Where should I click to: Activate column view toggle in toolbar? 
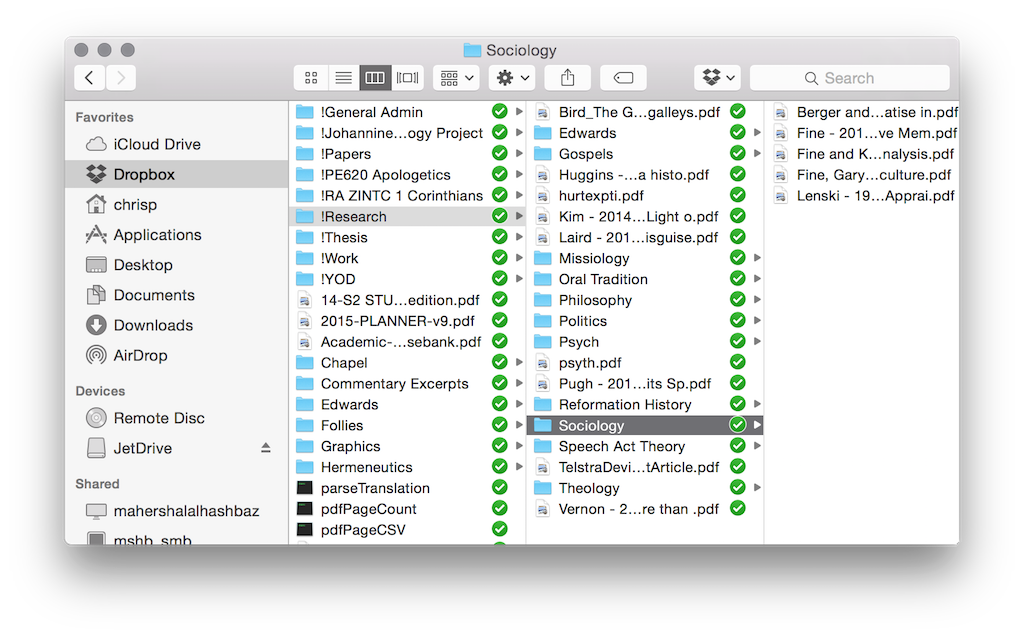375,78
